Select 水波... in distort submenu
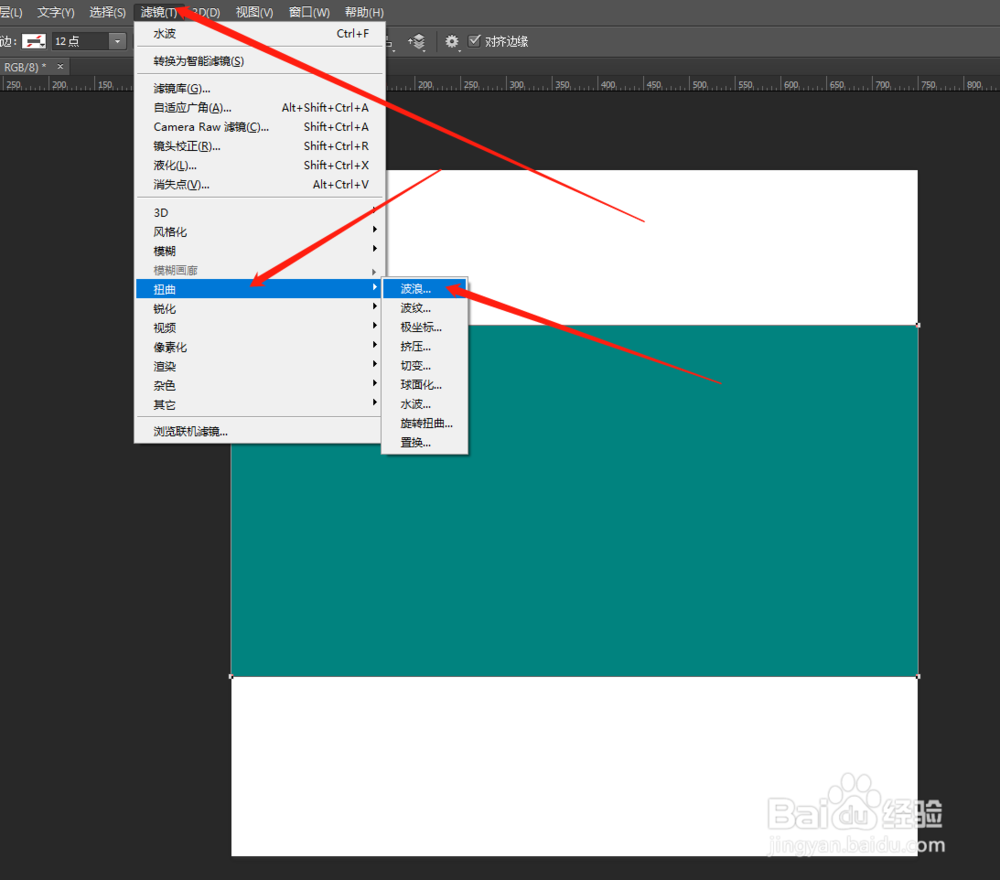The image size is (1000, 880). [425, 404]
